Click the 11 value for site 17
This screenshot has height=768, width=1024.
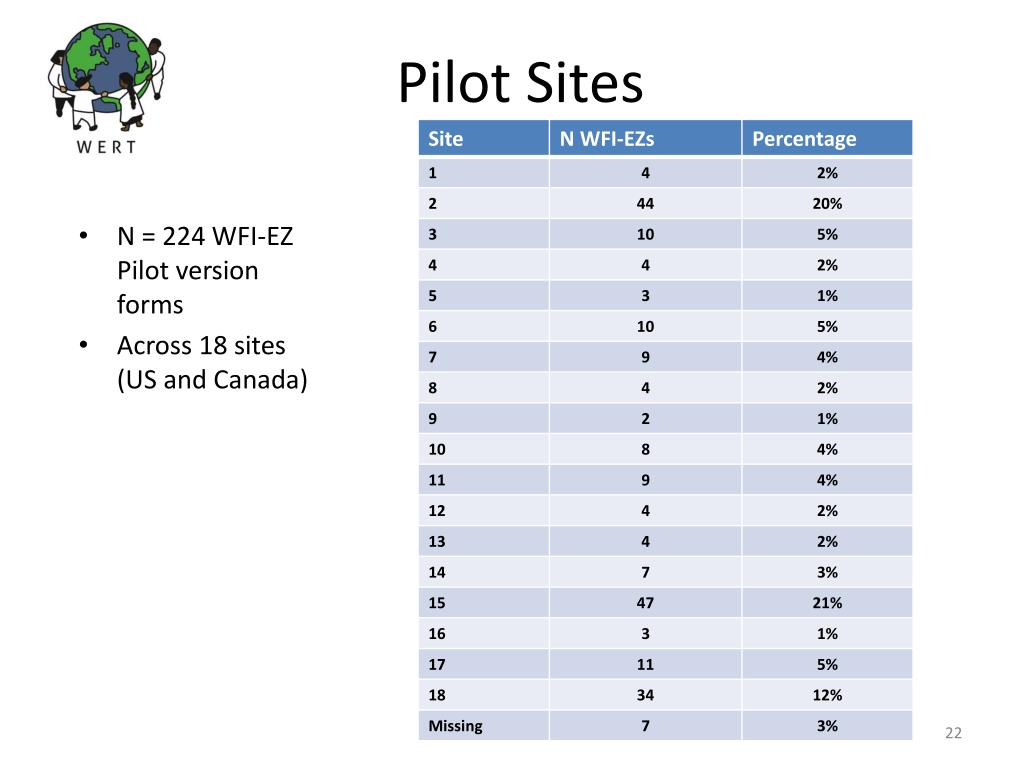[645, 664]
